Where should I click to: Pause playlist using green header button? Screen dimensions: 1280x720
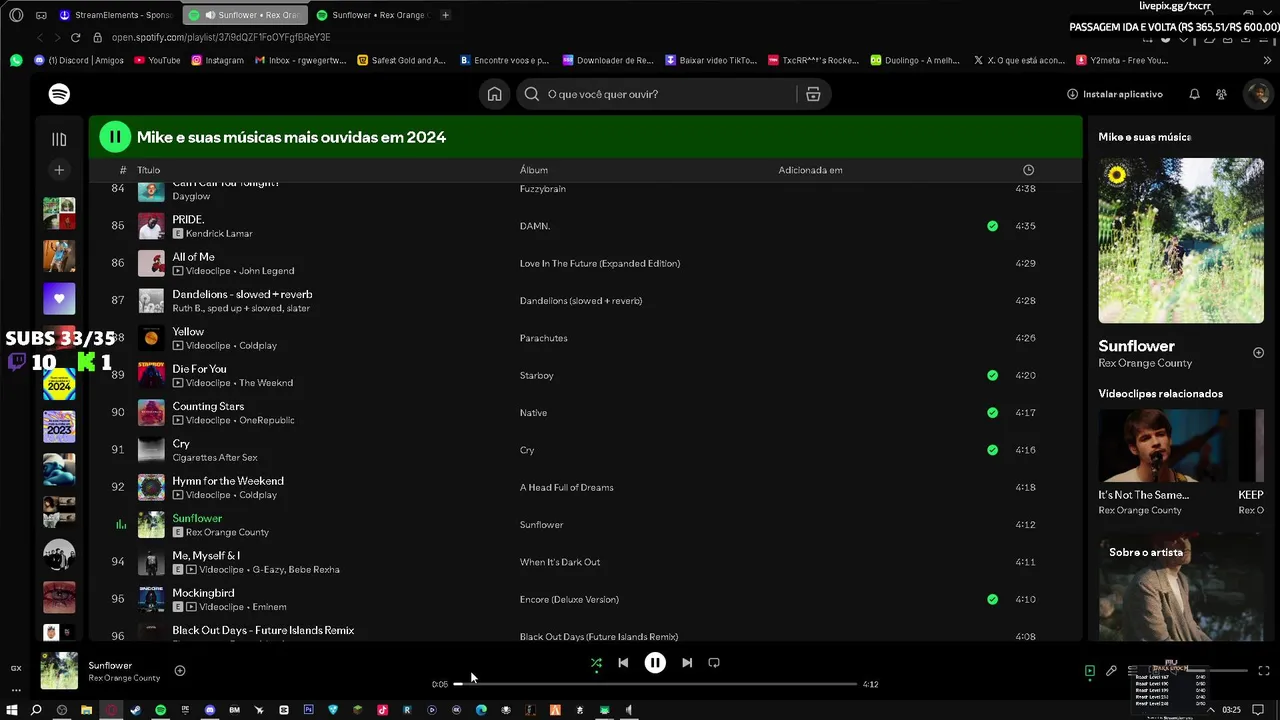115,137
